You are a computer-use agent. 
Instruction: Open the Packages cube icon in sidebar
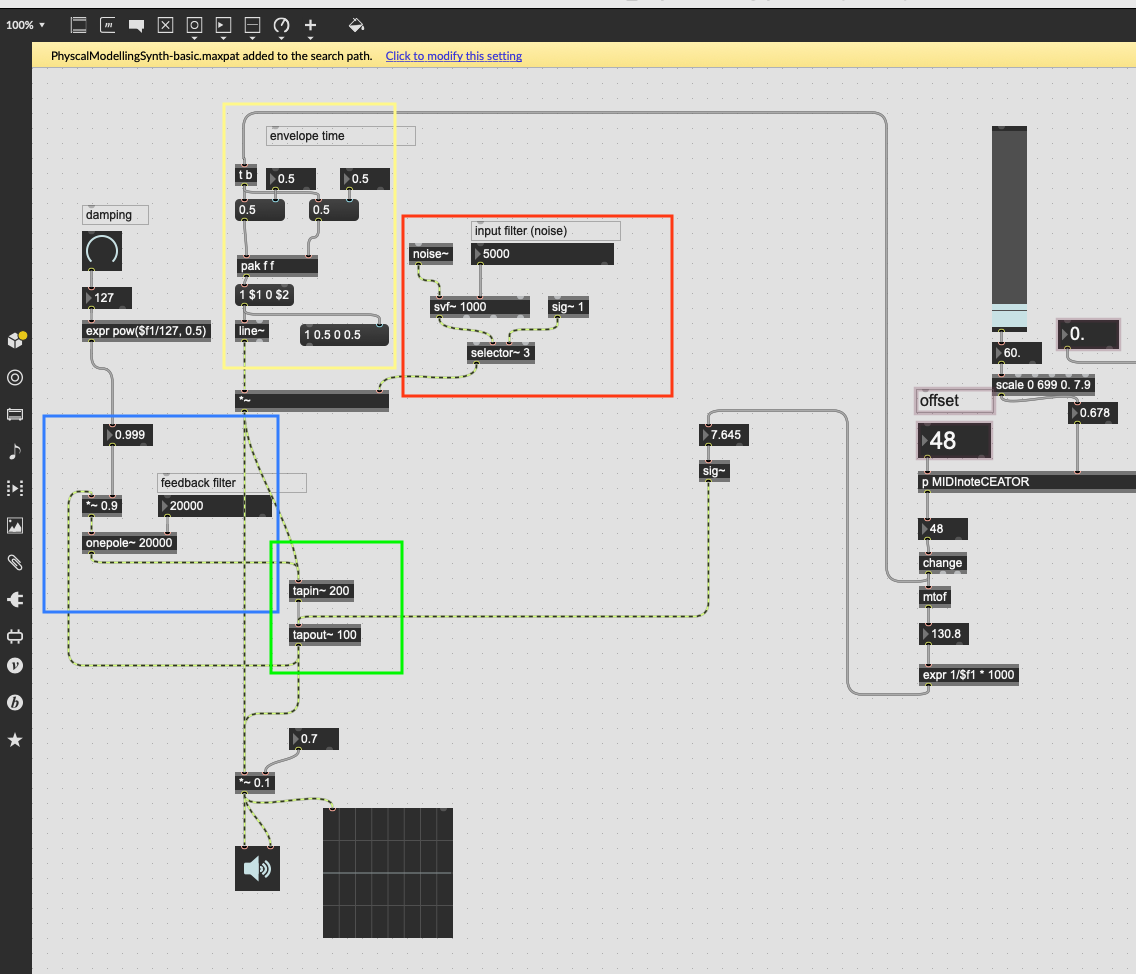15,340
